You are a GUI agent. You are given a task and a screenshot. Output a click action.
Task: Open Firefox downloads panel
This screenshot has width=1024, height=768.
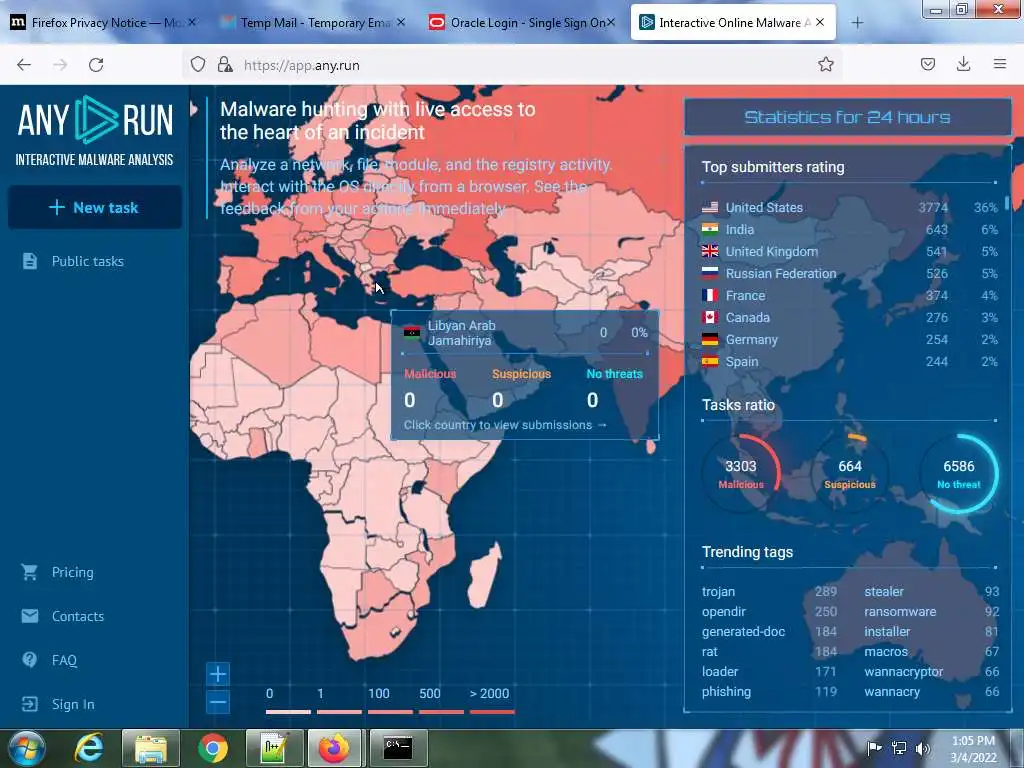[x=963, y=64]
